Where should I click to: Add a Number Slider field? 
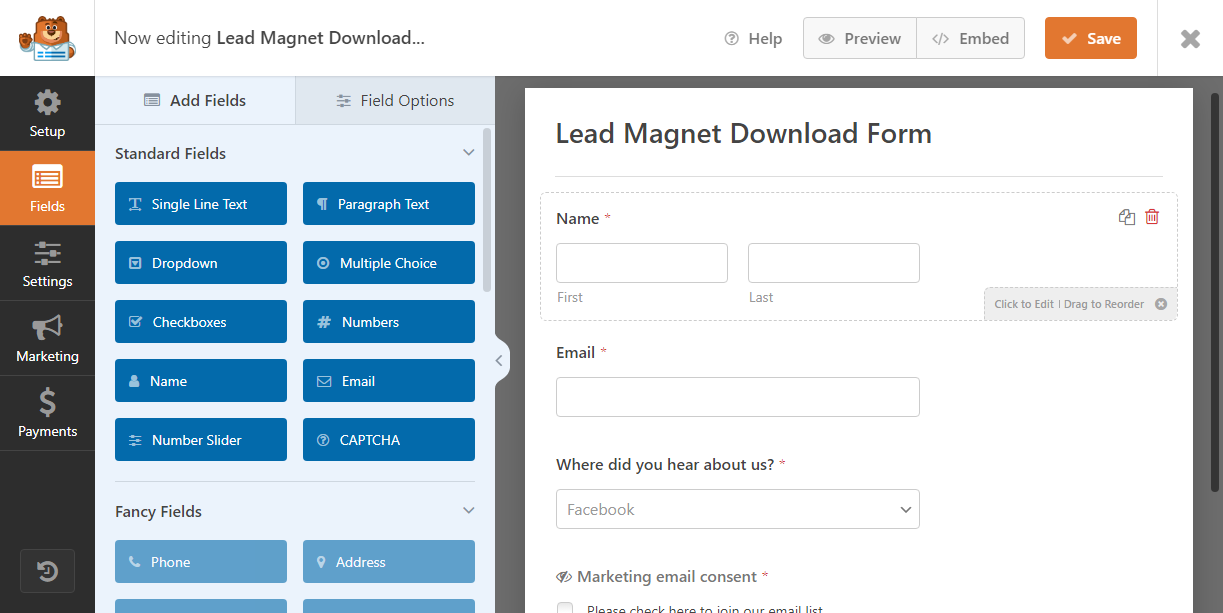click(x=201, y=440)
